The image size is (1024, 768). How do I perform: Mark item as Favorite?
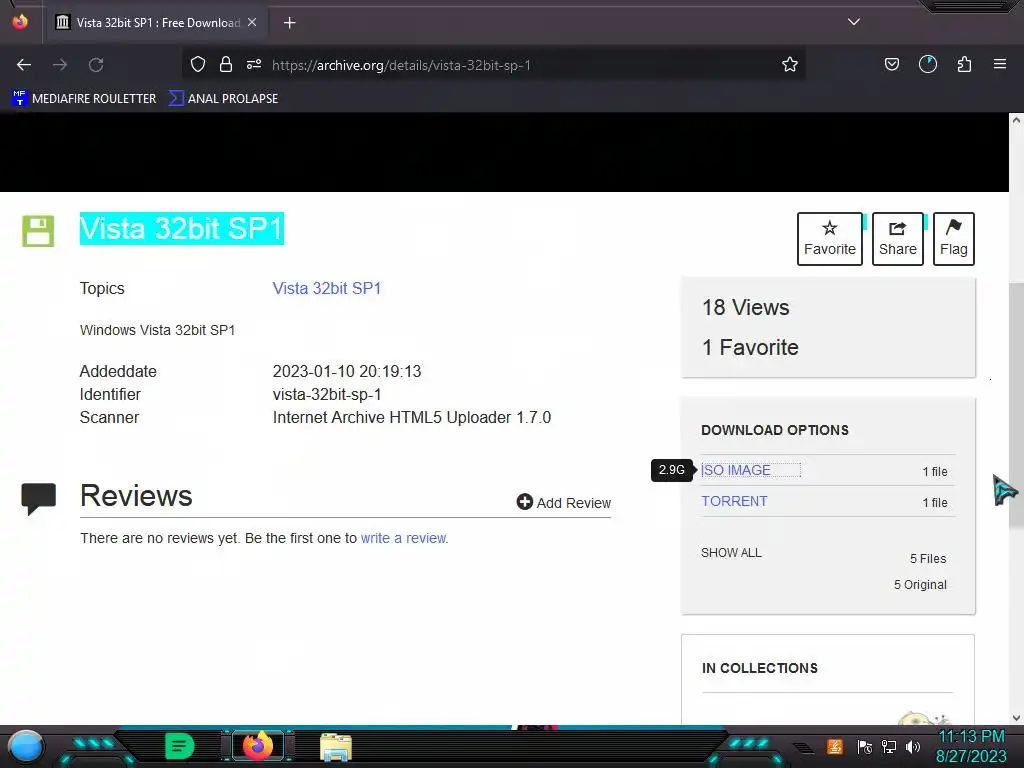[x=829, y=239]
